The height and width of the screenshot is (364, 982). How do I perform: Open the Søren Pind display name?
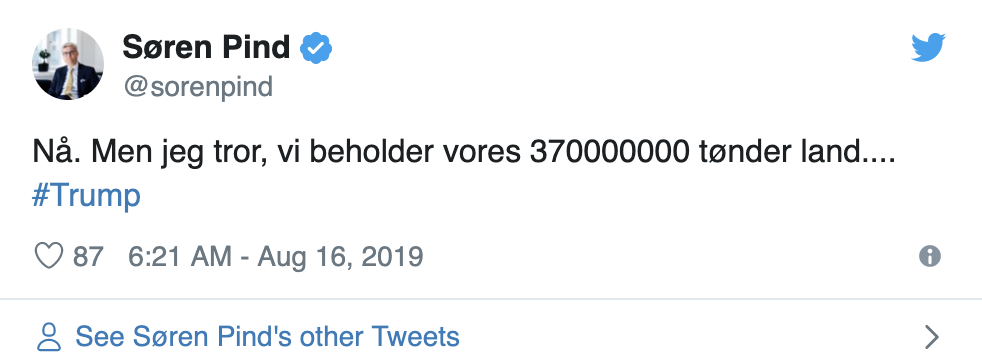point(206,48)
